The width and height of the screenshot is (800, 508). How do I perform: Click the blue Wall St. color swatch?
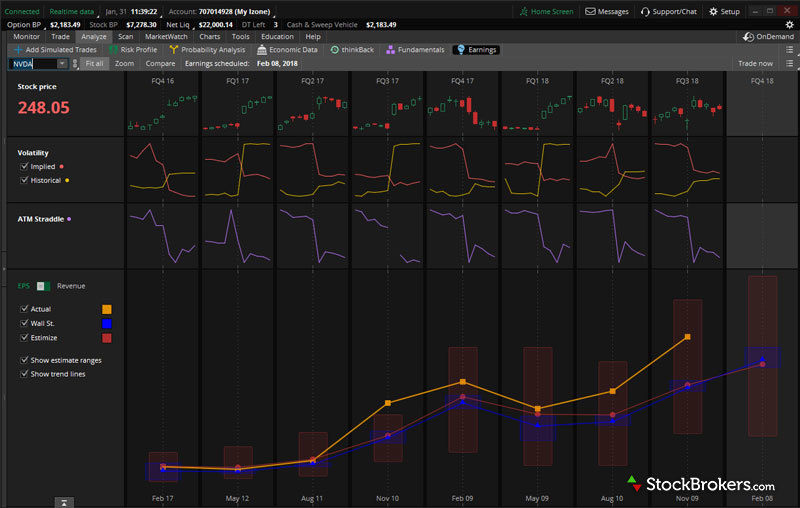(107, 323)
